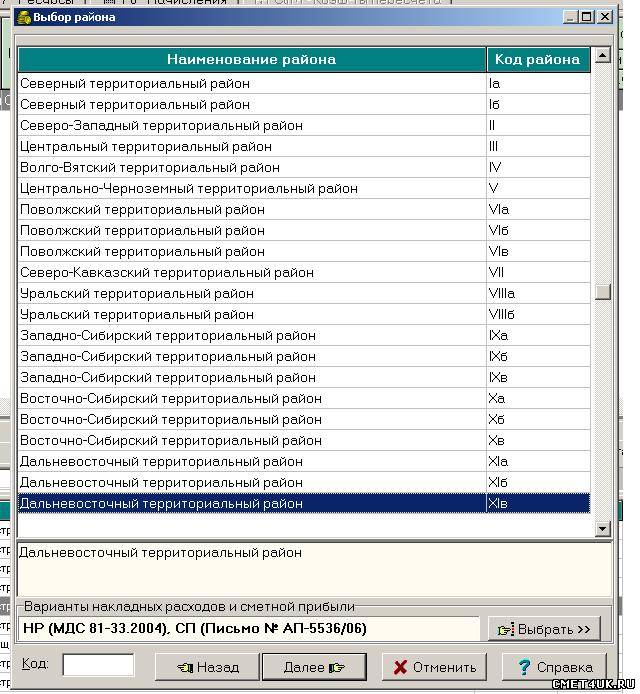This screenshot has width=640, height=694.
Task: Open Справка help button
Action: (x=554, y=667)
